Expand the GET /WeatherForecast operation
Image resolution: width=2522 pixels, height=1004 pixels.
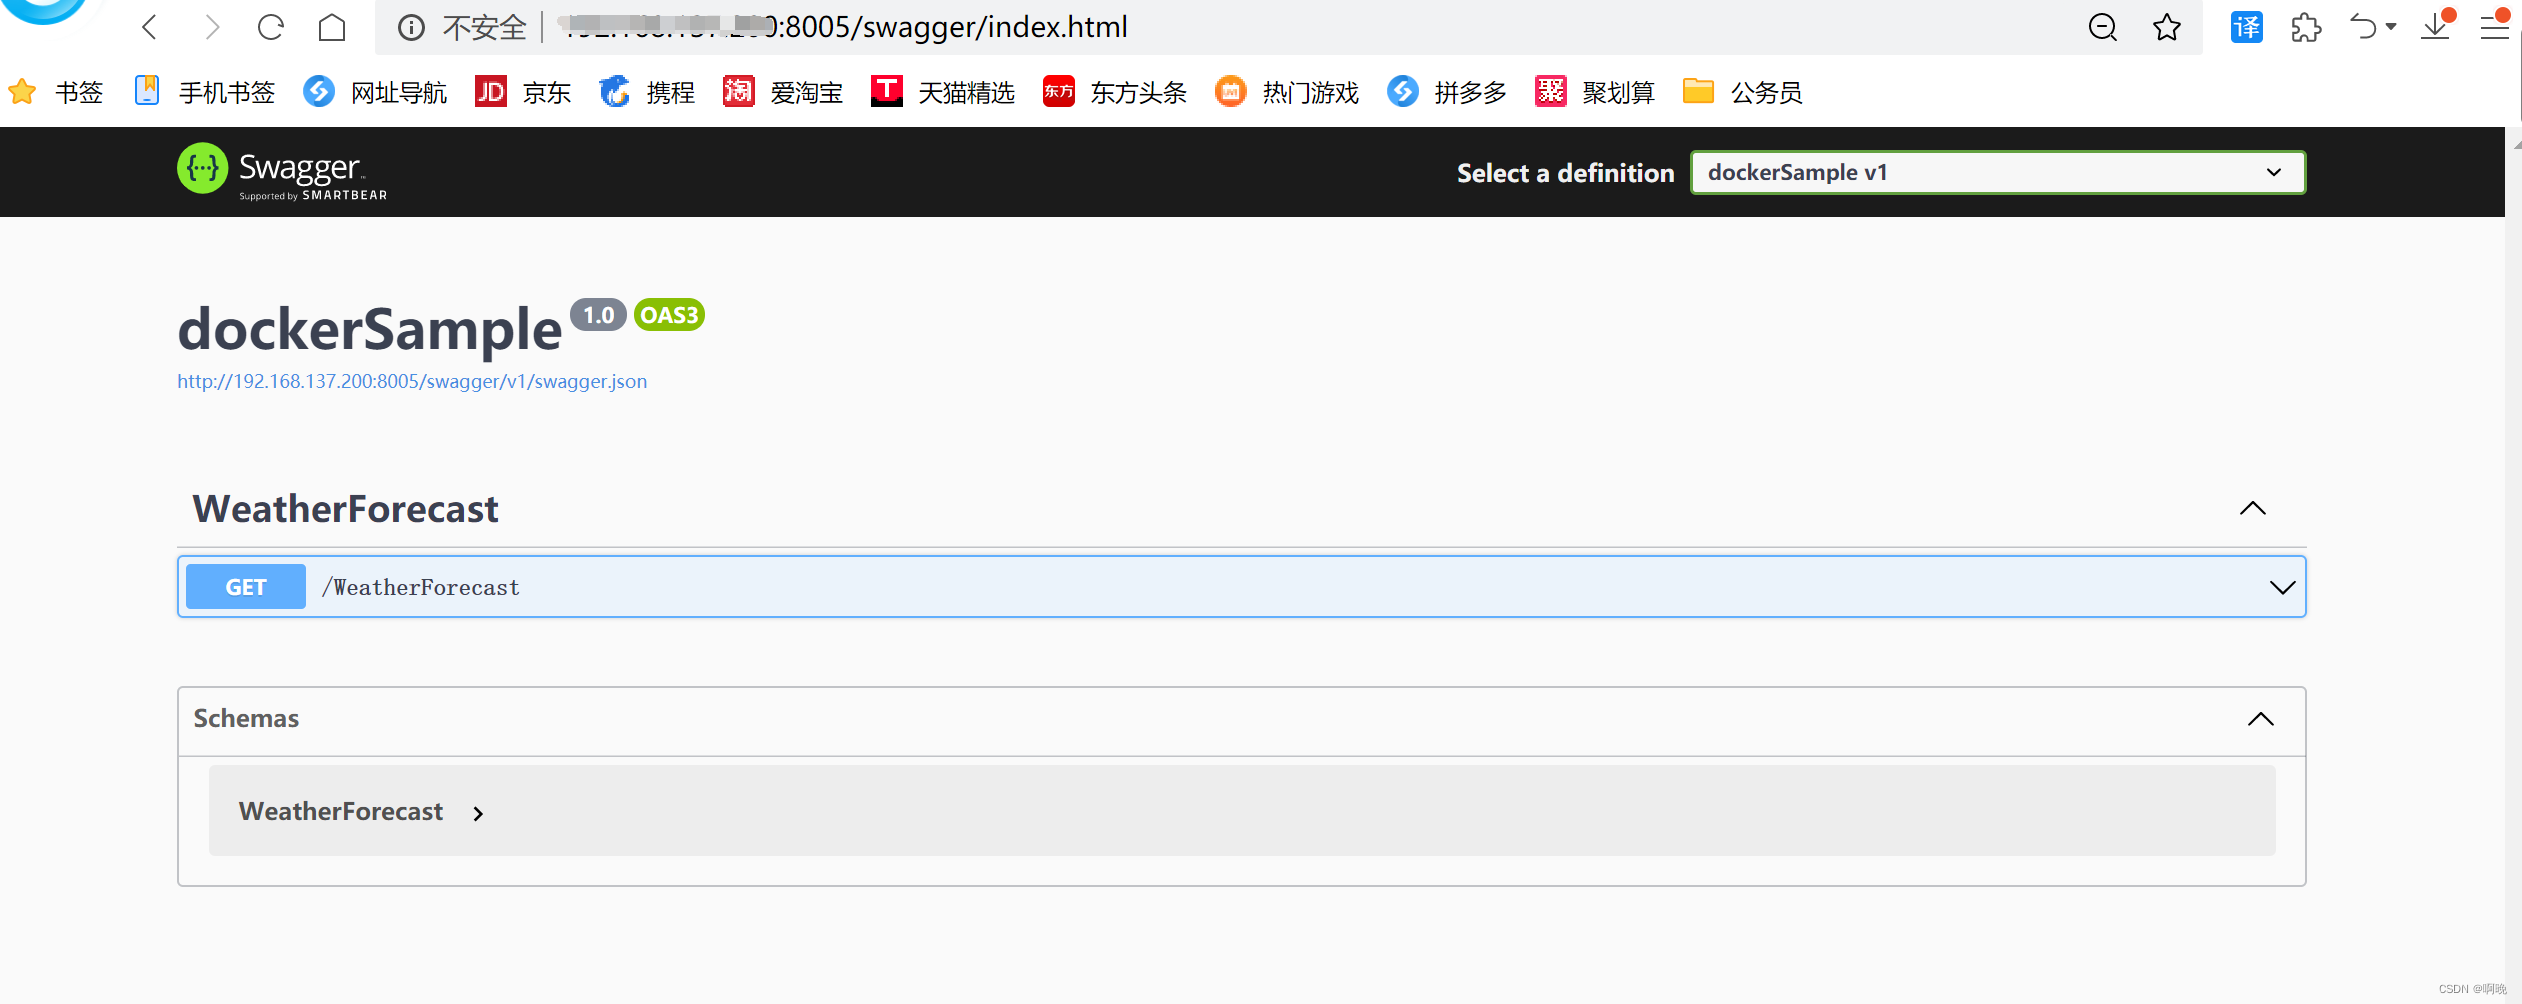click(x=2285, y=587)
